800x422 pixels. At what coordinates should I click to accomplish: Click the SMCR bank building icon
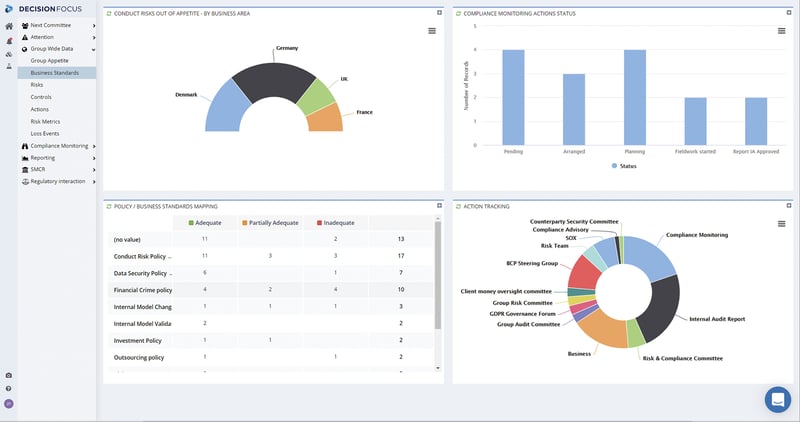click(x=25, y=169)
